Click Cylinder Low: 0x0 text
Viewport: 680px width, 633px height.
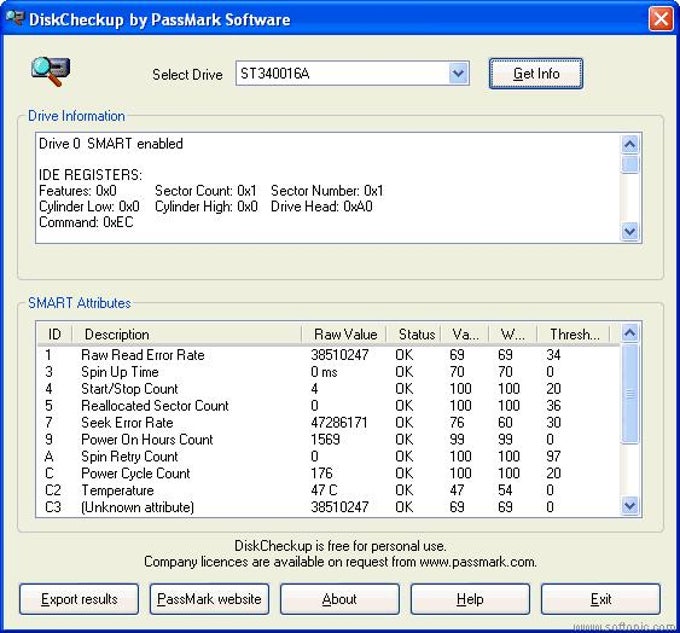click(x=89, y=206)
